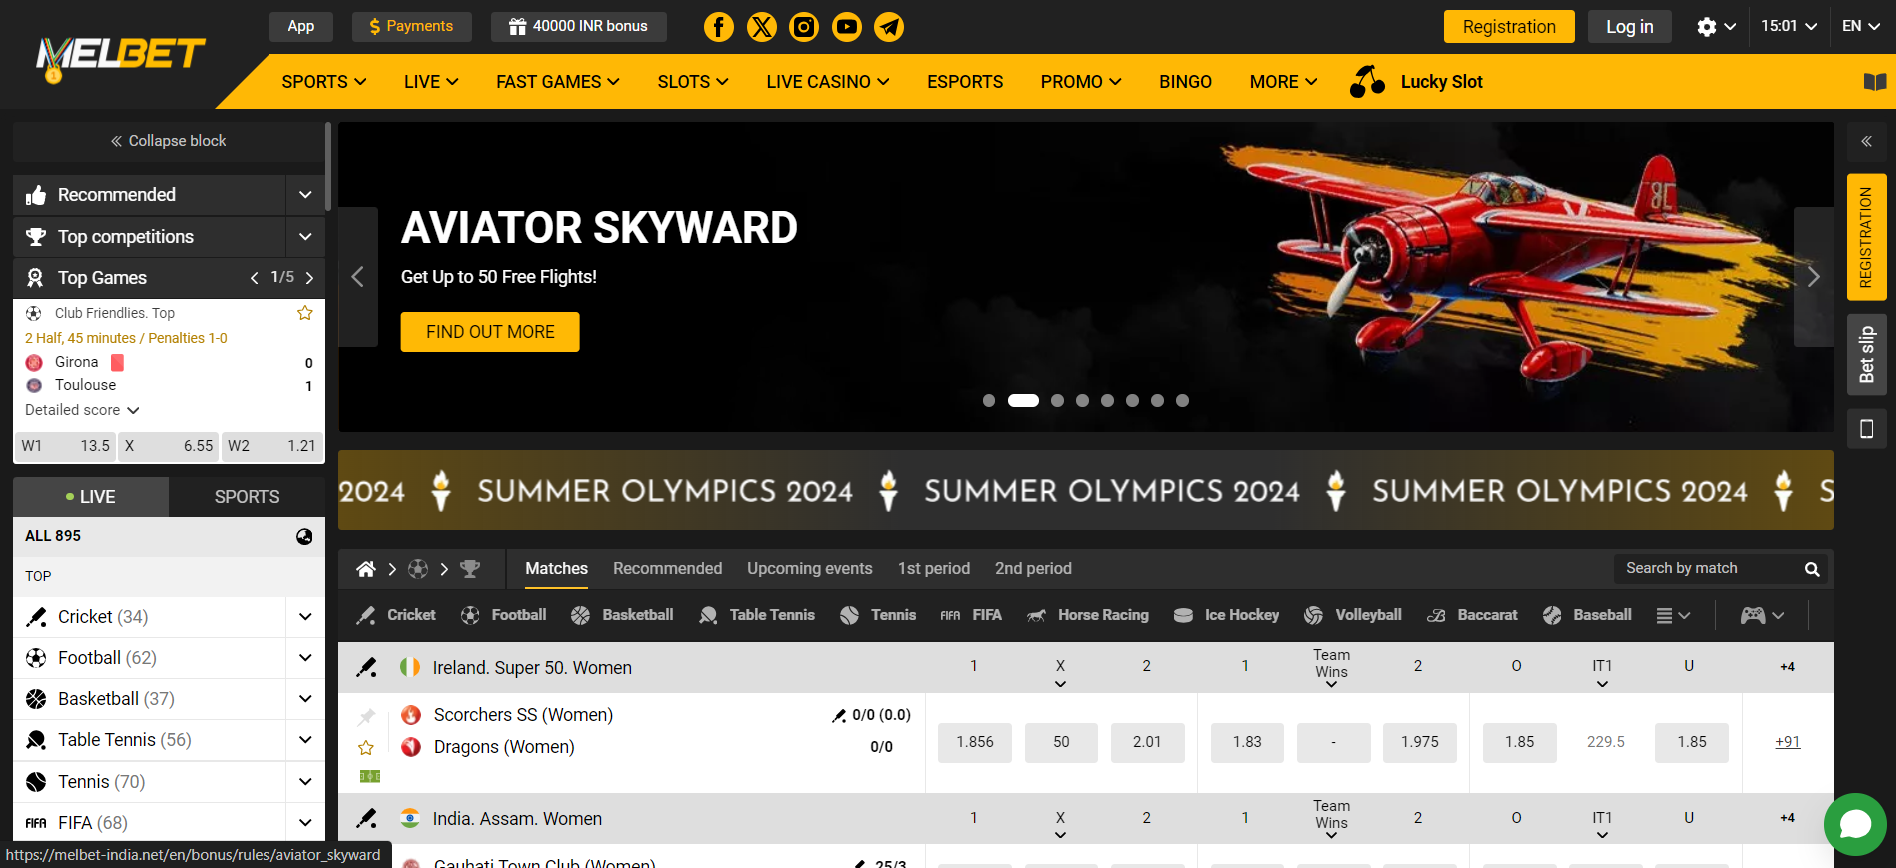
Task: Open the live chat bubble
Action: (1854, 824)
